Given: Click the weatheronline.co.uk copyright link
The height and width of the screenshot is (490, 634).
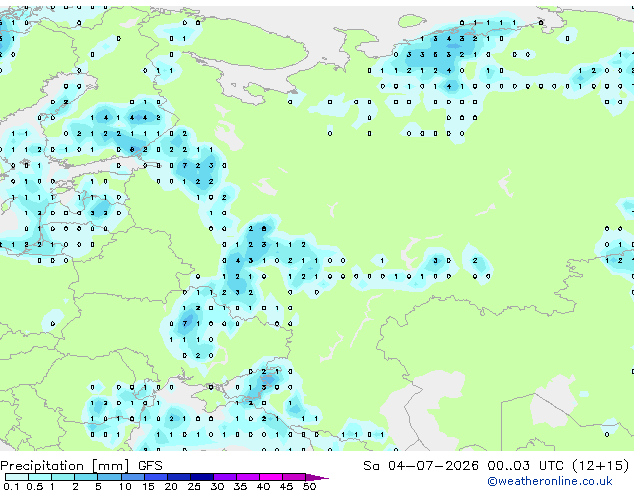Looking at the screenshot, I should (x=550, y=481).
